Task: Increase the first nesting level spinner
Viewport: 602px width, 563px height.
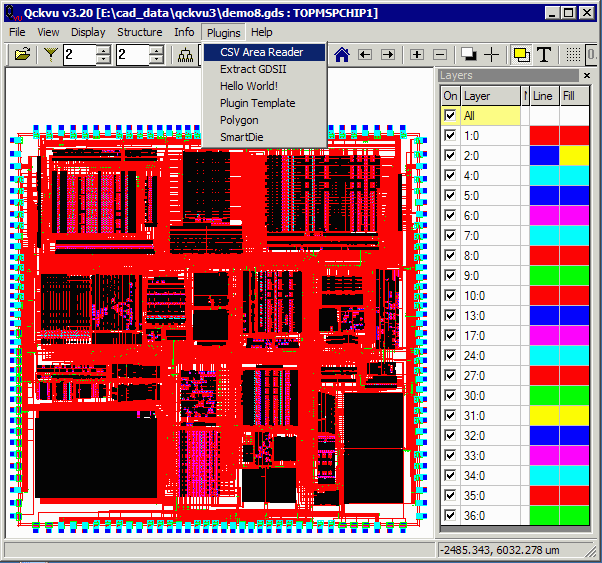Action: [104, 50]
